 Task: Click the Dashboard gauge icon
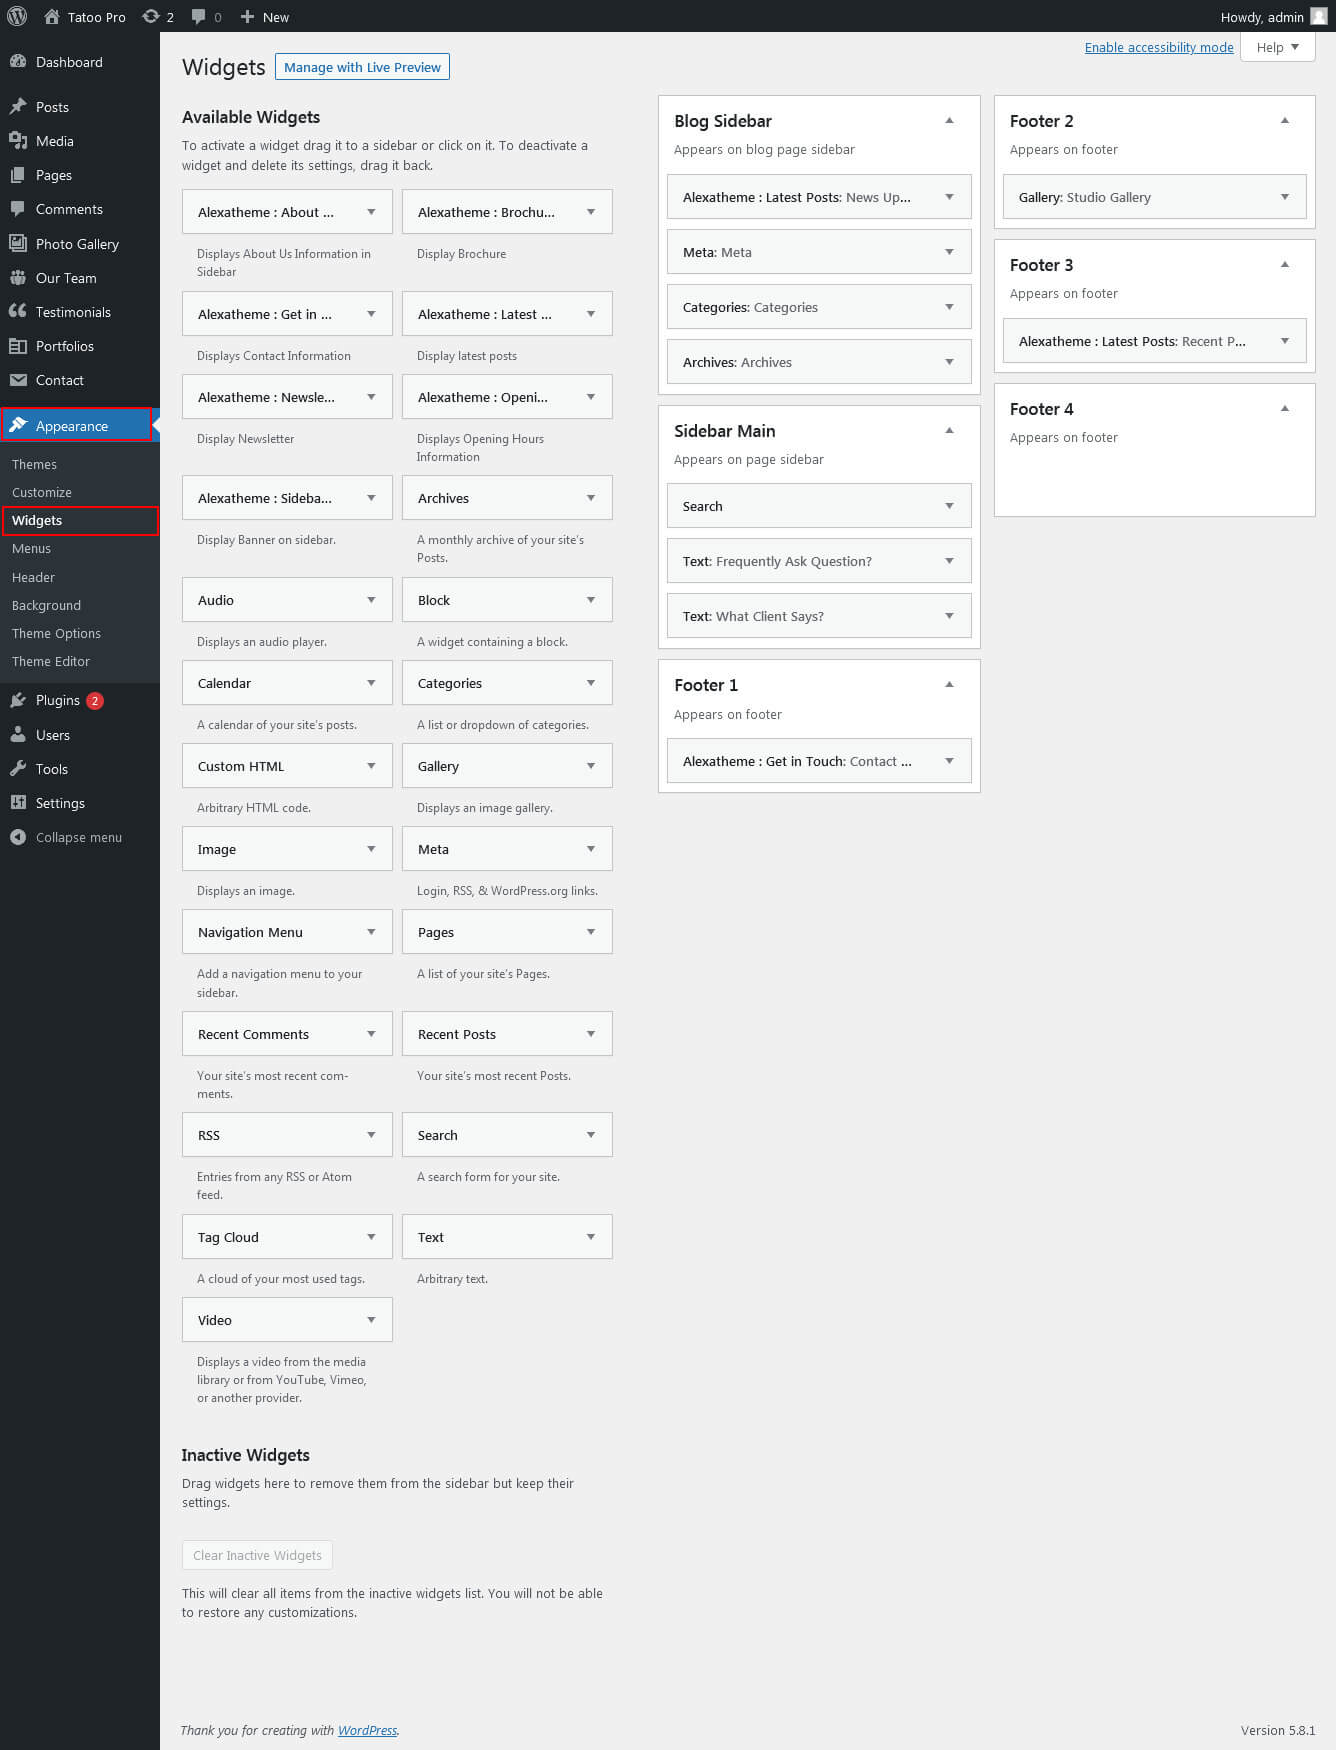(x=18, y=61)
